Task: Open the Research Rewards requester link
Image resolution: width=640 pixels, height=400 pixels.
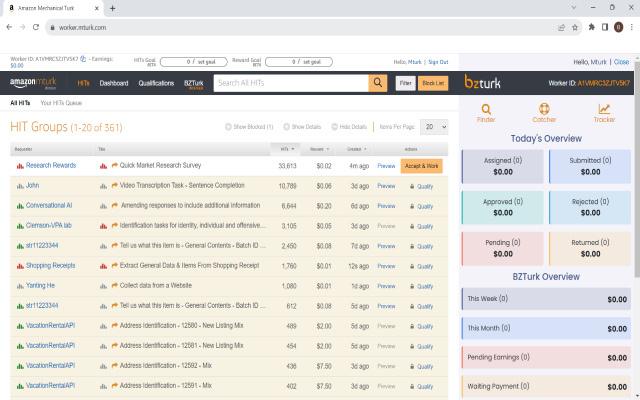Action: click(x=51, y=165)
